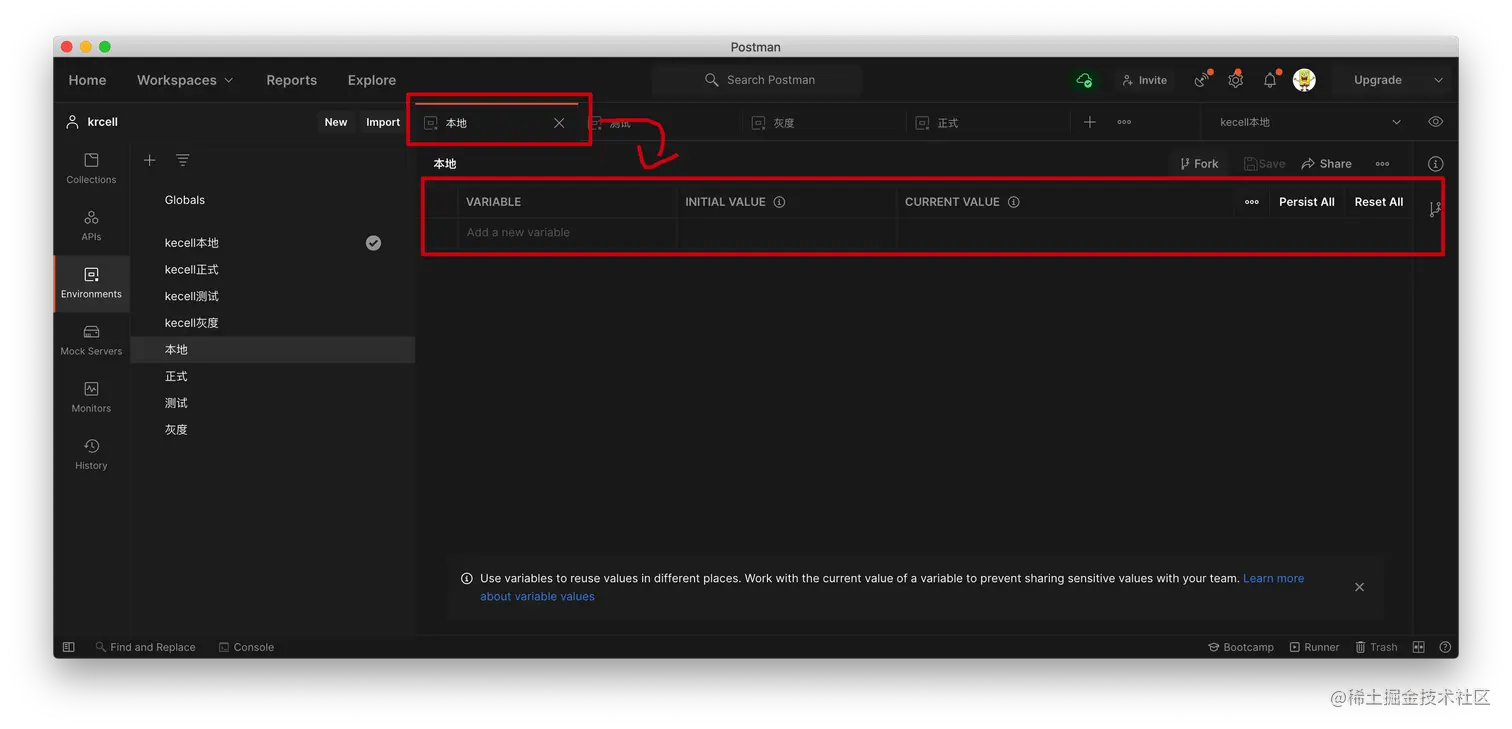Click the Share button
Image resolution: width=1512 pixels, height=729 pixels.
[x=1326, y=164]
